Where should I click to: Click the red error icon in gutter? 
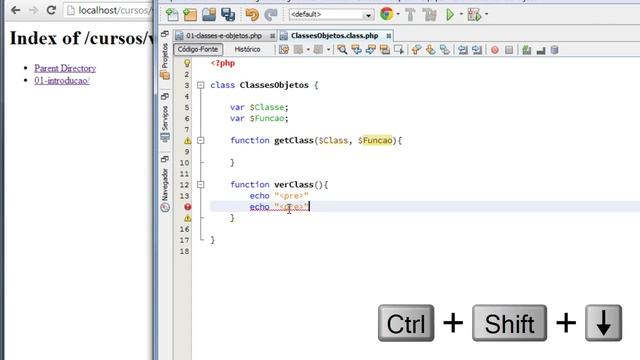[x=187, y=207]
